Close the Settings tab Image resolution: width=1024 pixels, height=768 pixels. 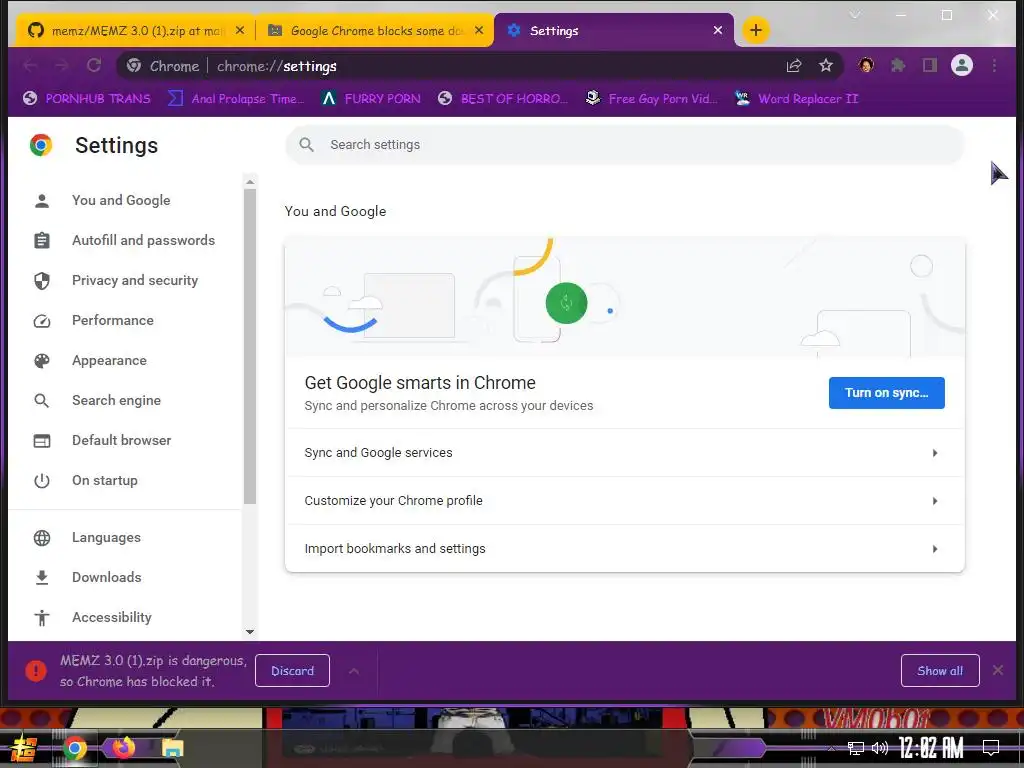pos(718,30)
